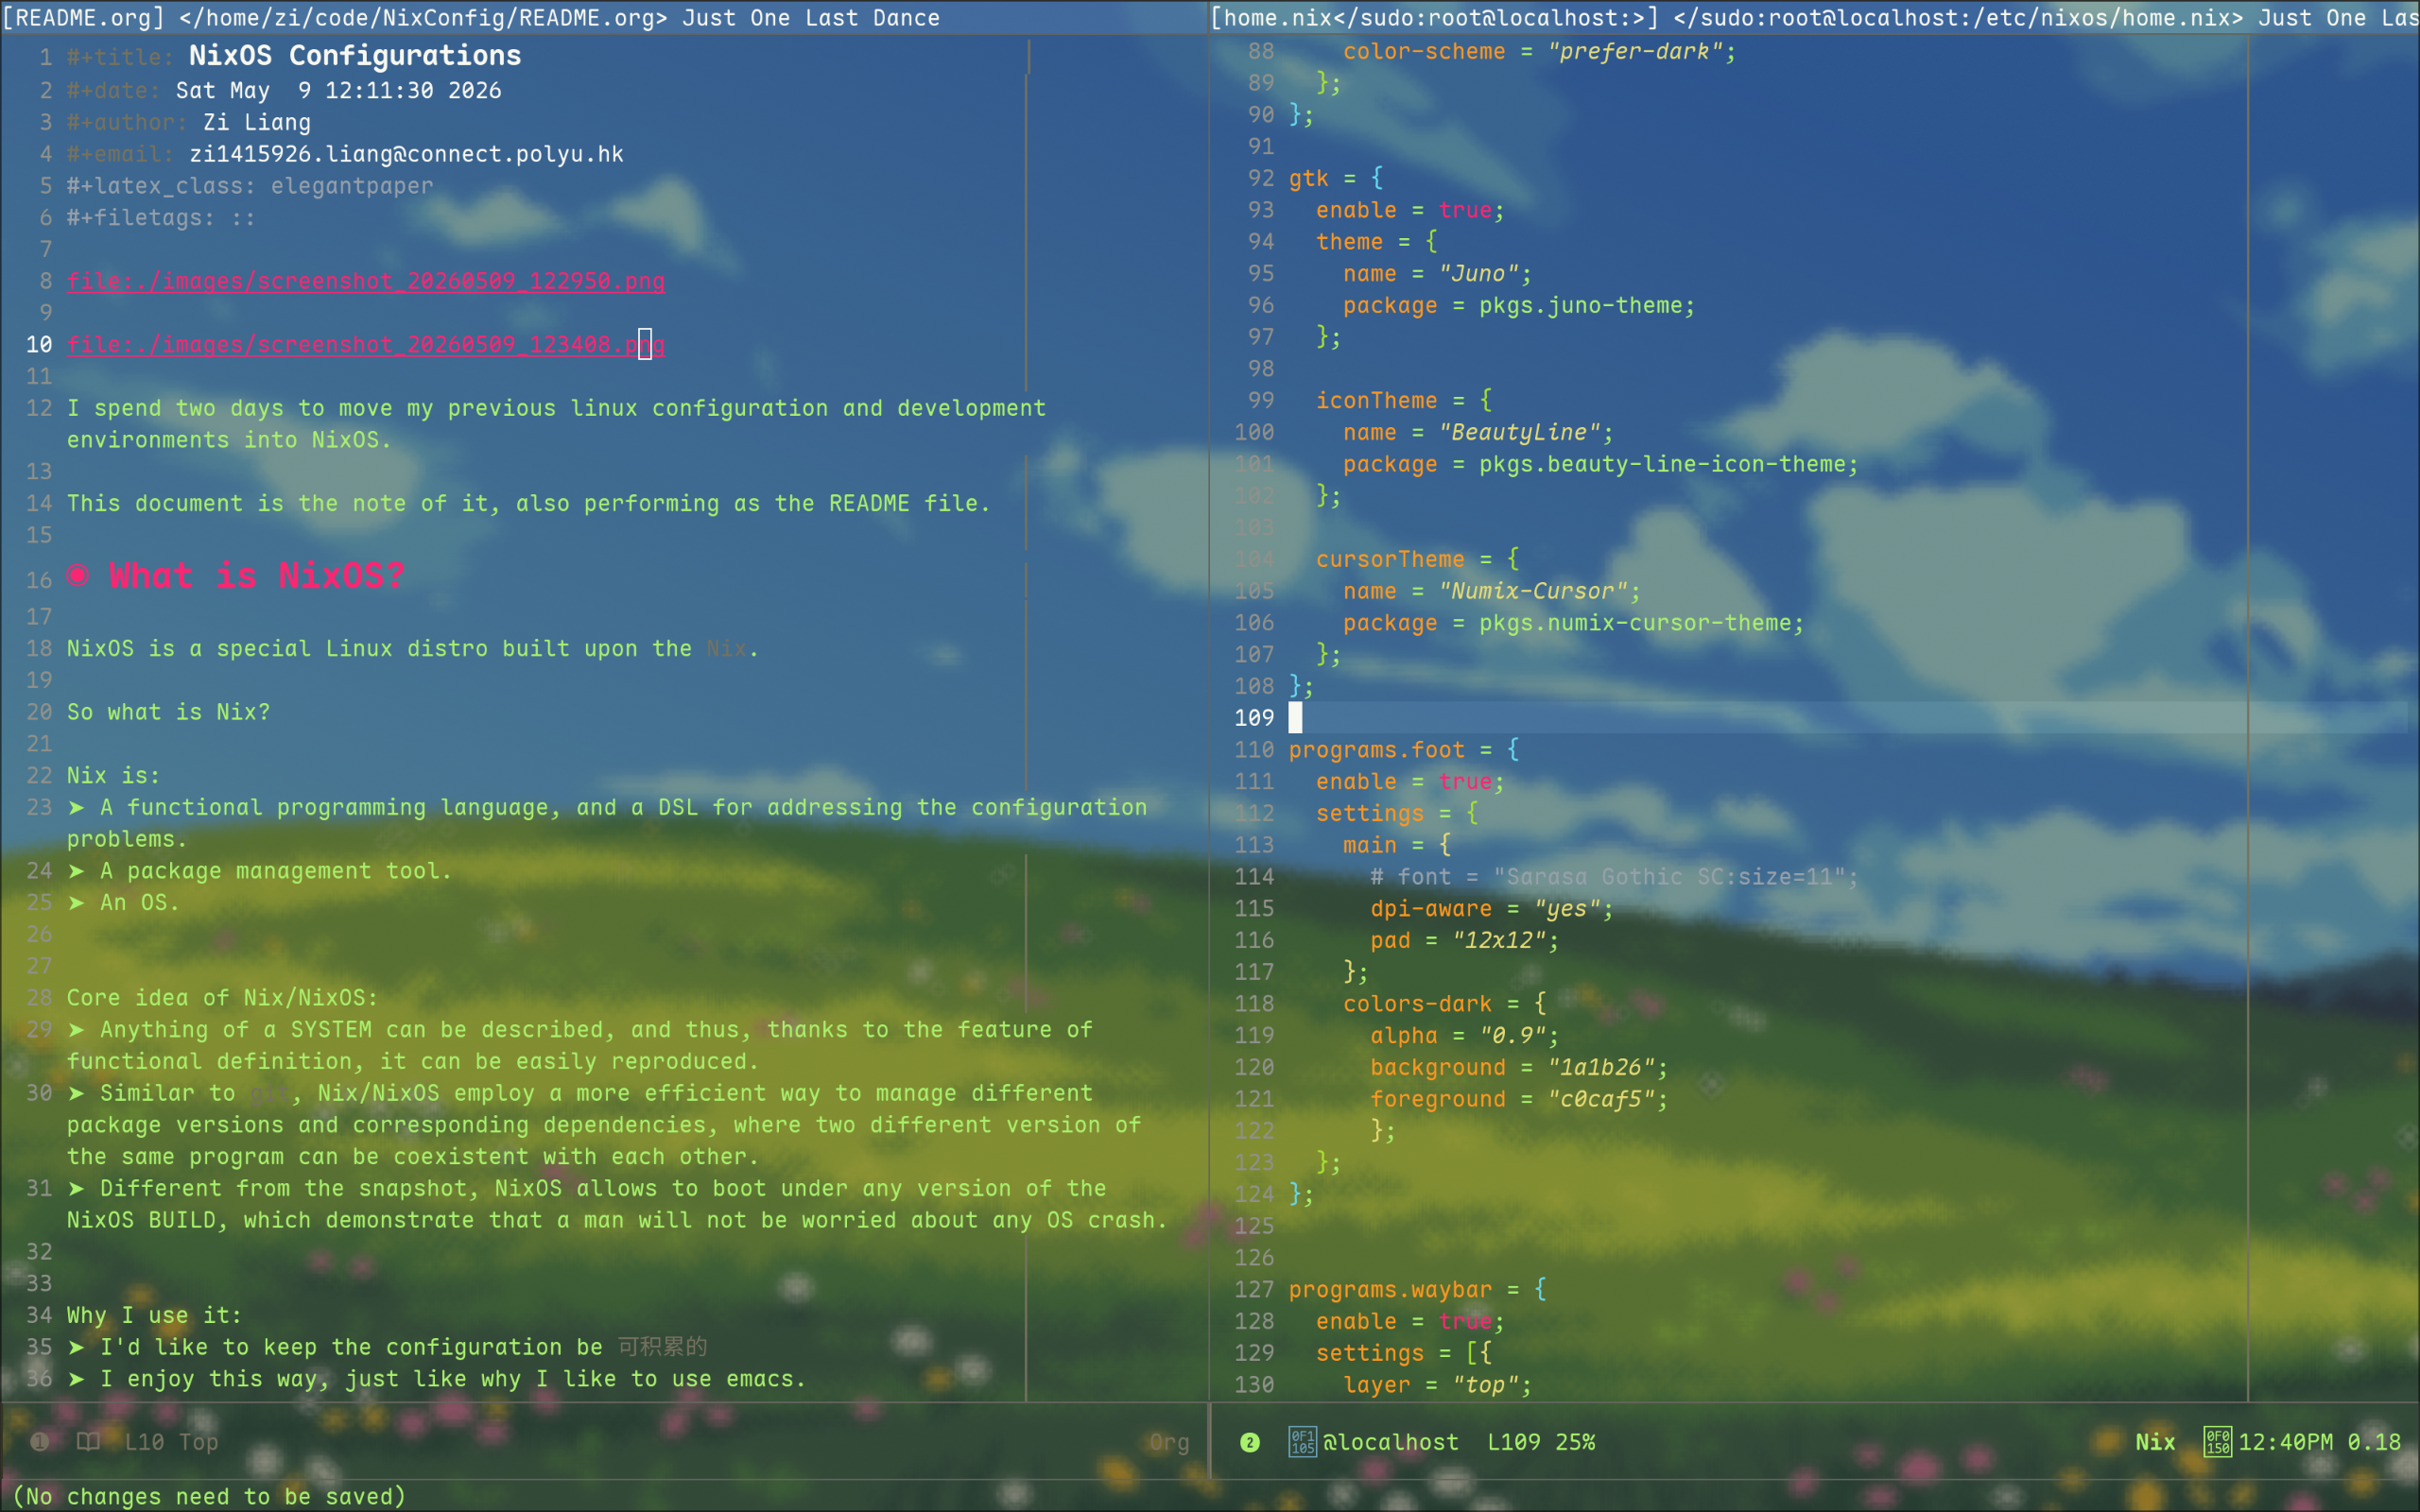Click the arrow bullet before 'I'd like to keep'
This screenshot has width=2420, height=1512.
tap(77, 1347)
